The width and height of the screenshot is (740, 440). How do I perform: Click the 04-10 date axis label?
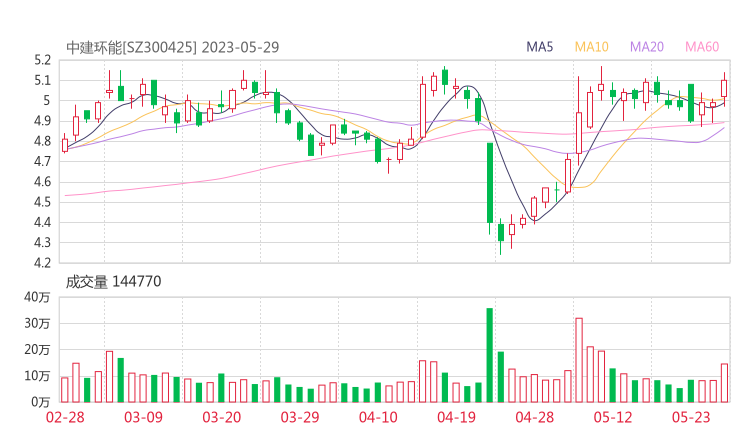coord(378,417)
